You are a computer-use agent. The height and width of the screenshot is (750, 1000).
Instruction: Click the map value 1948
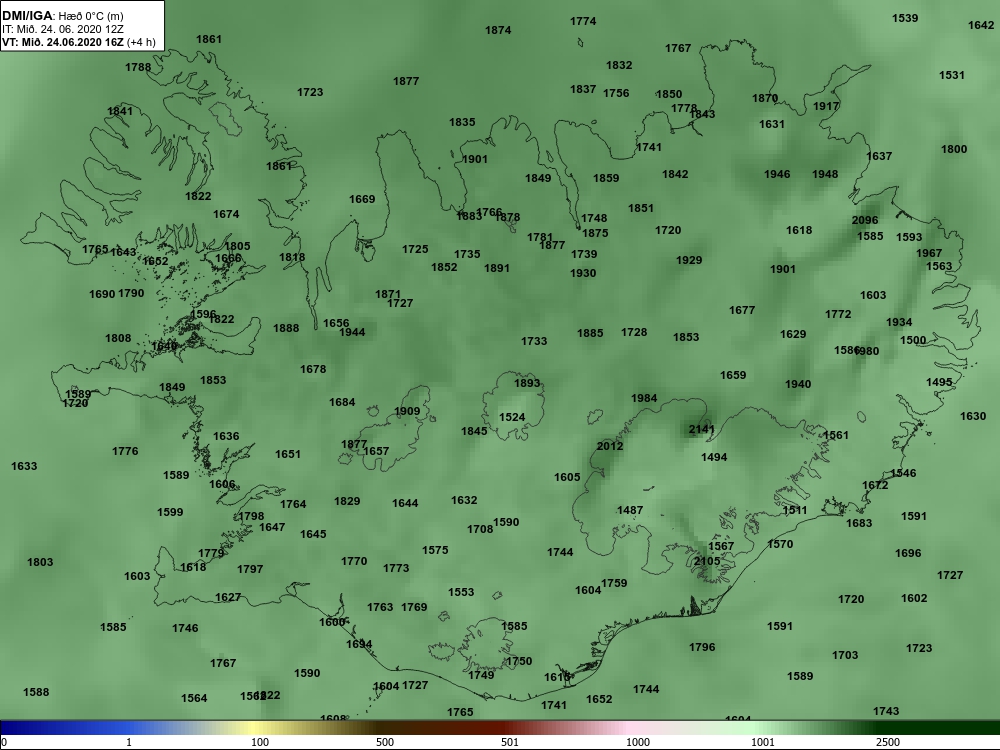coord(825,174)
